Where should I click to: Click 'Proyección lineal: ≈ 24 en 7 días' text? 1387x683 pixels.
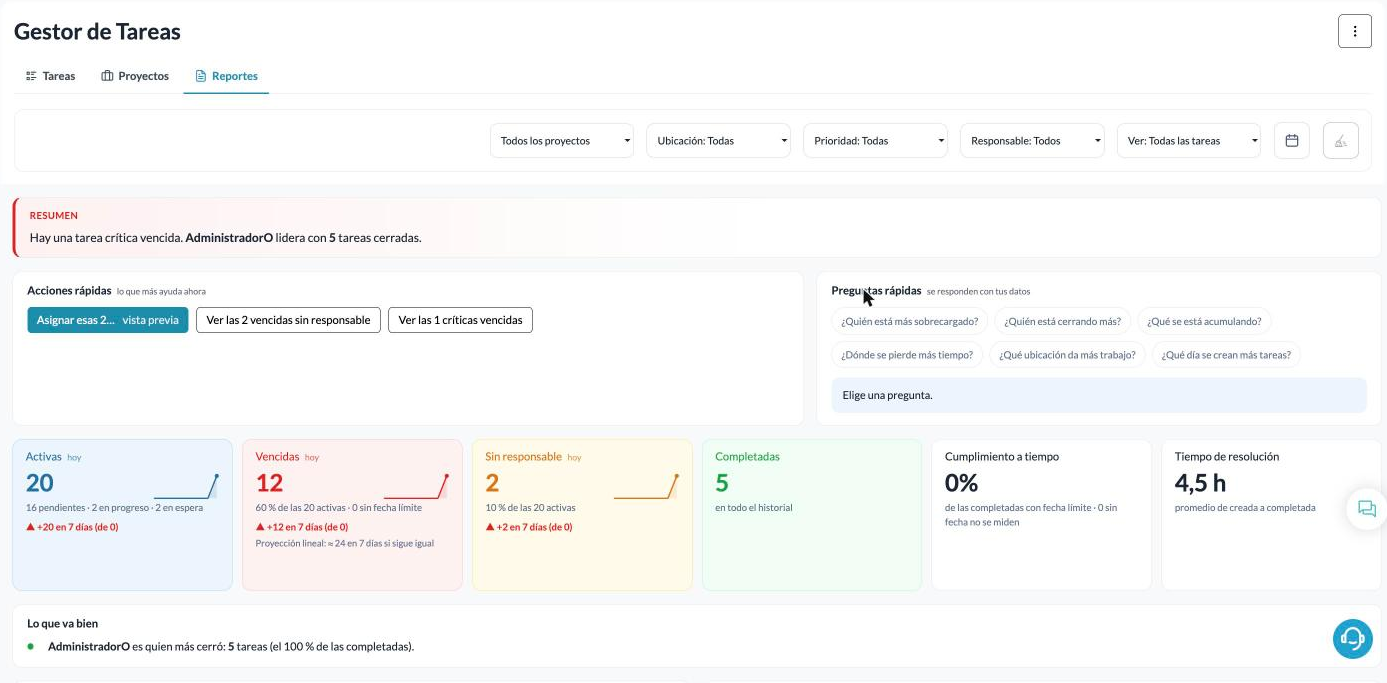pyautogui.click(x=345, y=544)
